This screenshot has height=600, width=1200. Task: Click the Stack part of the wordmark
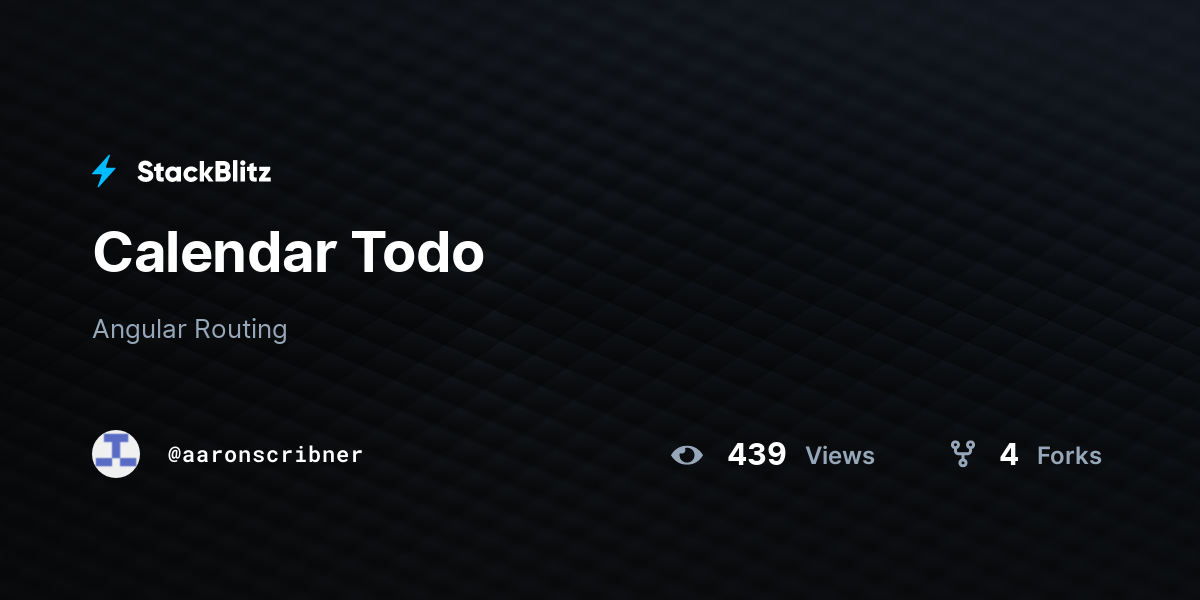tap(172, 172)
